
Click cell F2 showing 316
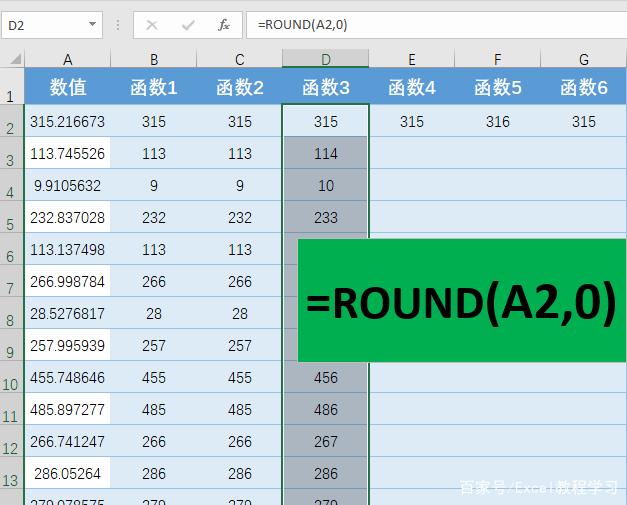(x=497, y=121)
